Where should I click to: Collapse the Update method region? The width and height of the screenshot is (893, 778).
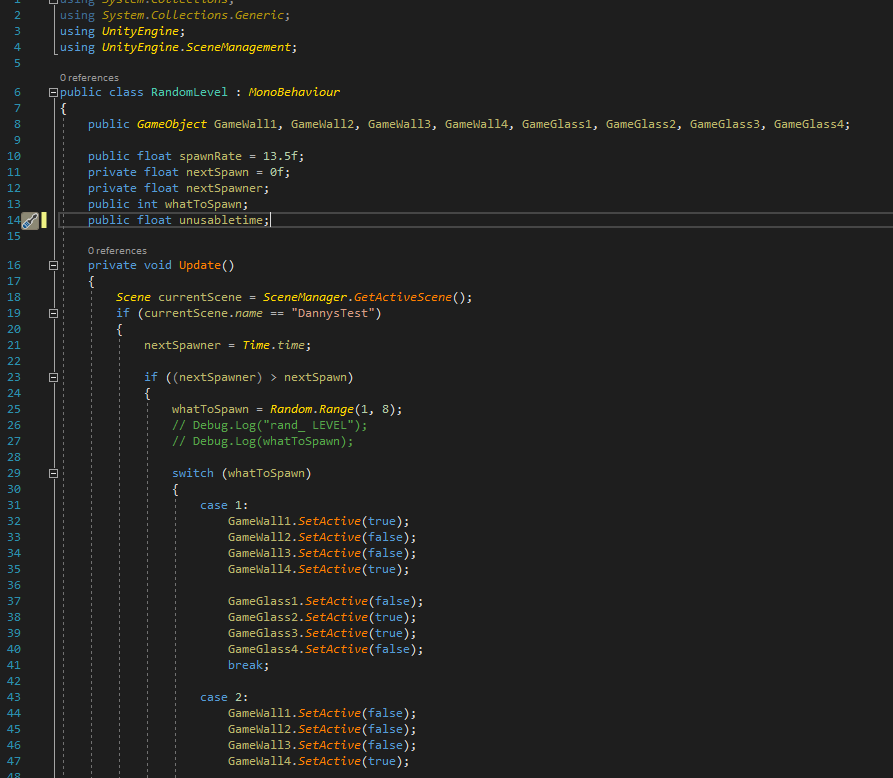point(53,265)
